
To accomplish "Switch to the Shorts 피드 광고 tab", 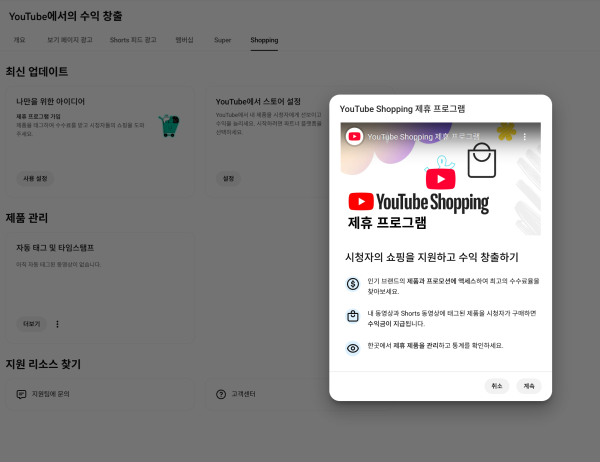I will (x=133, y=41).
